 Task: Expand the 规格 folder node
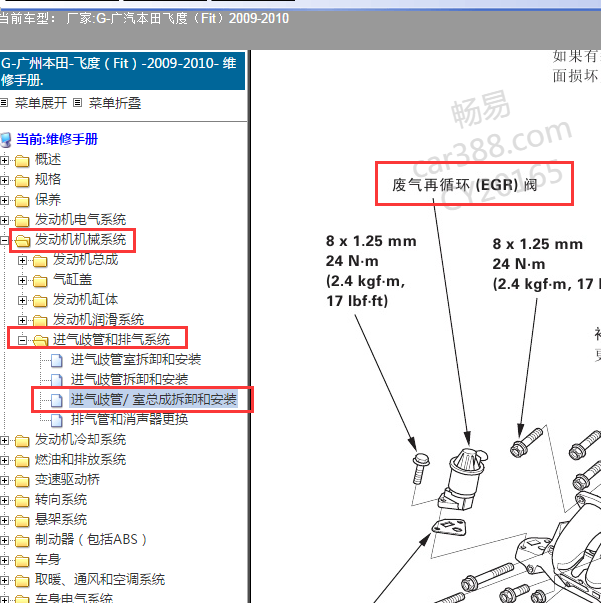click(4, 180)
